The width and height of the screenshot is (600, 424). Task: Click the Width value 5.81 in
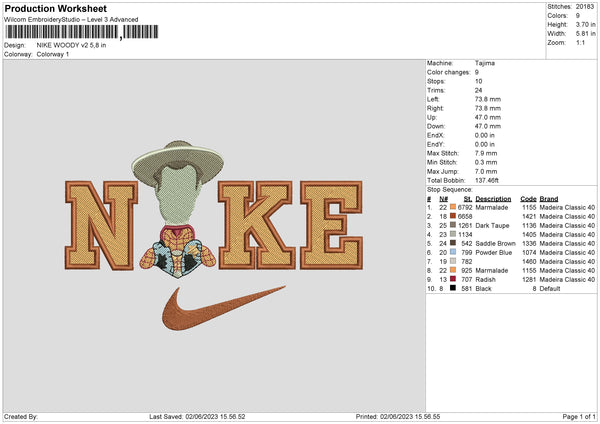[586, 34]
